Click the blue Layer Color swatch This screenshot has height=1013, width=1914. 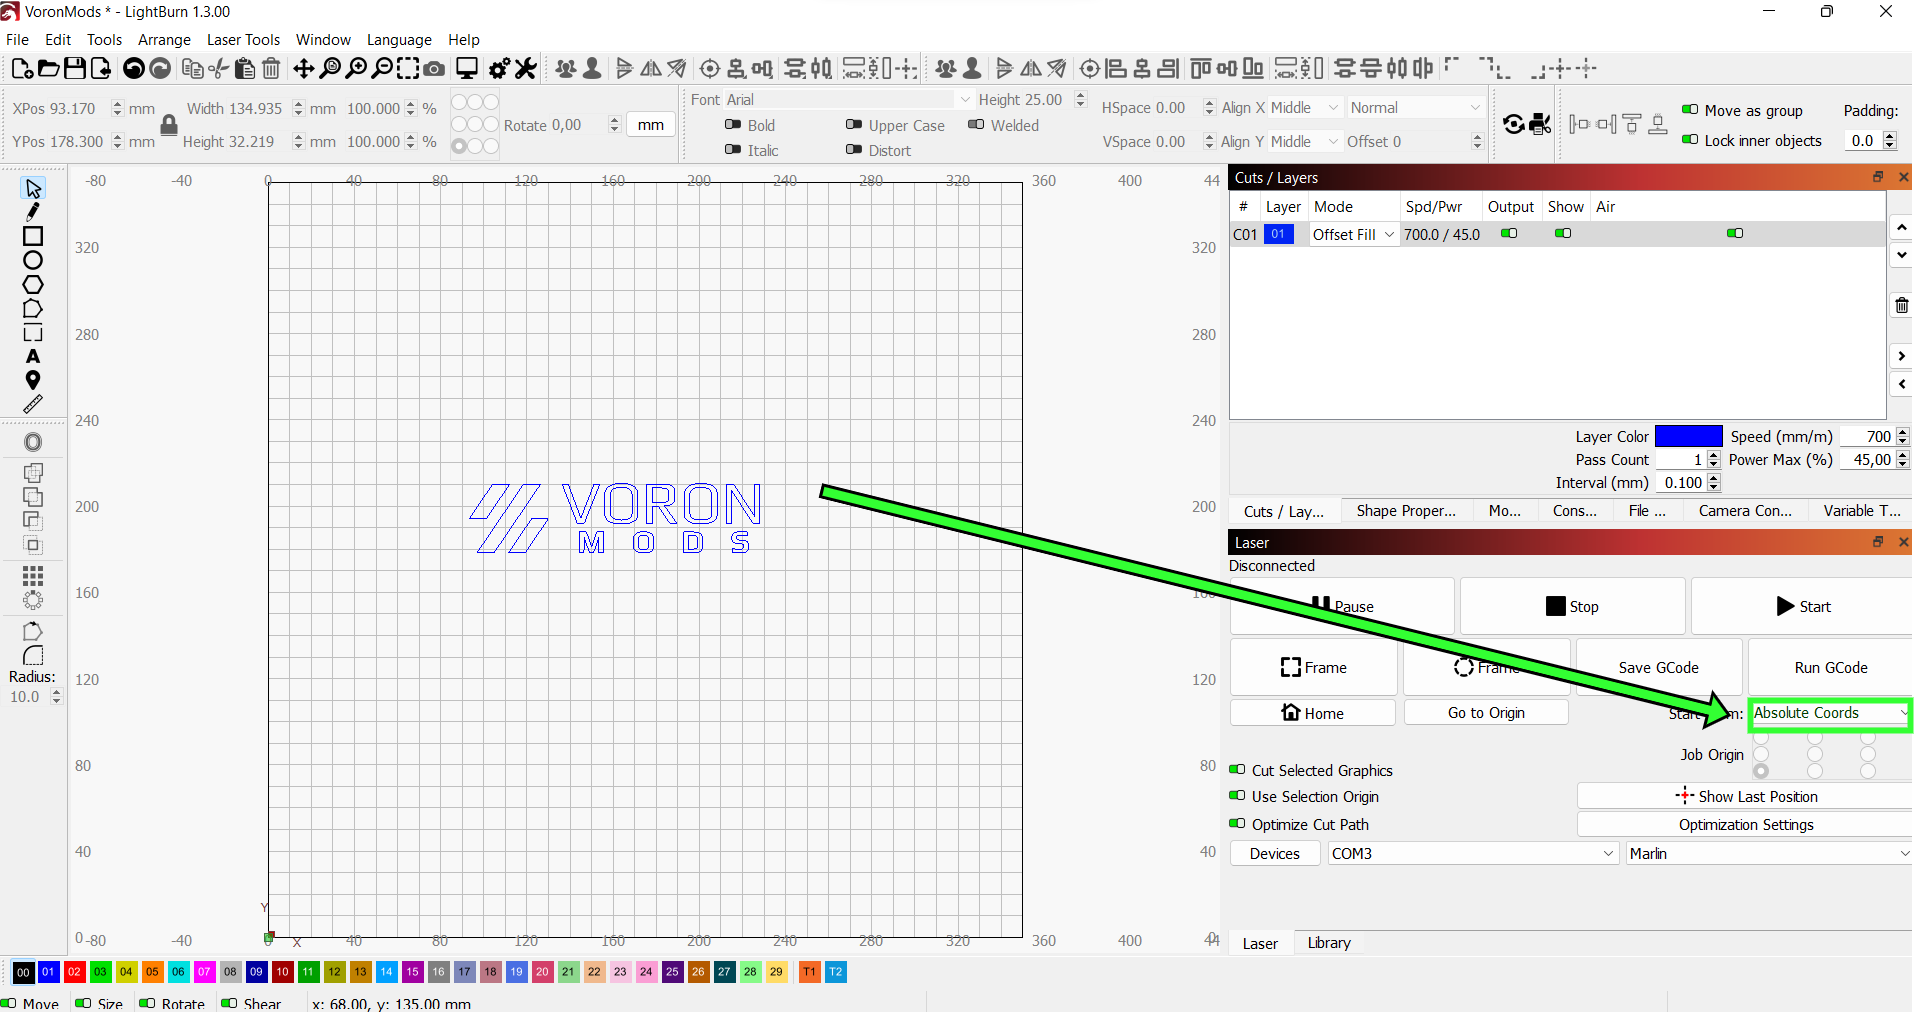pos(1688,436)
